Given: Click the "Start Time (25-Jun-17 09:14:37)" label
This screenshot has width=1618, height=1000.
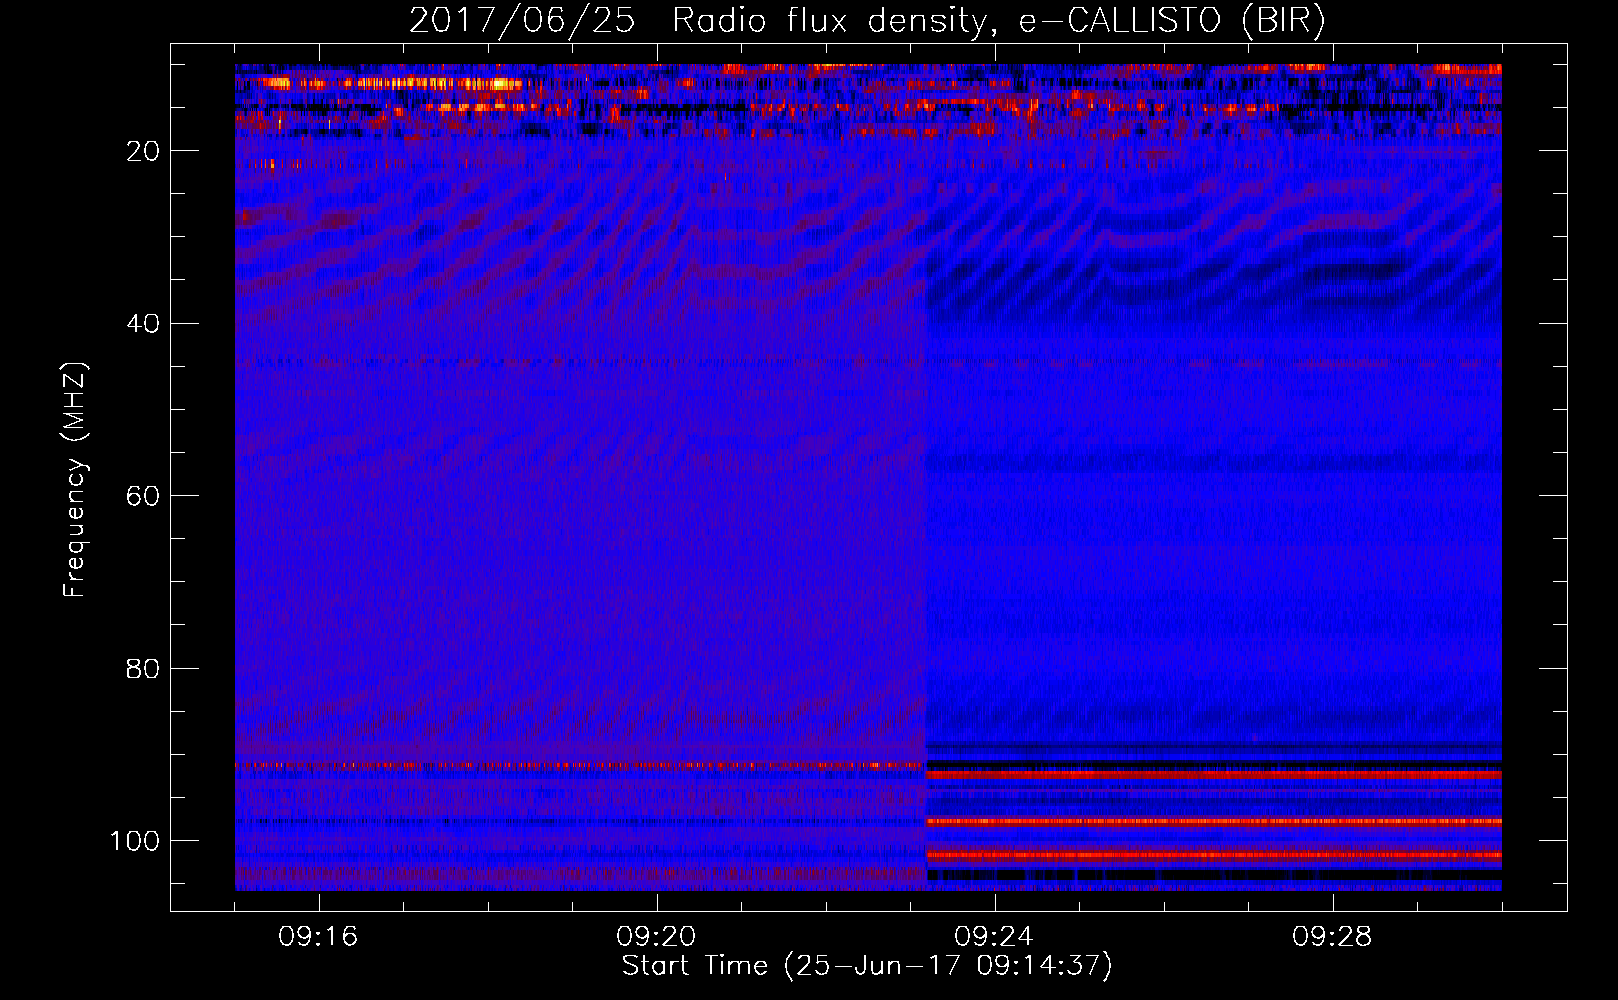Looking at the screenshot, I should (x=867, y=966).
